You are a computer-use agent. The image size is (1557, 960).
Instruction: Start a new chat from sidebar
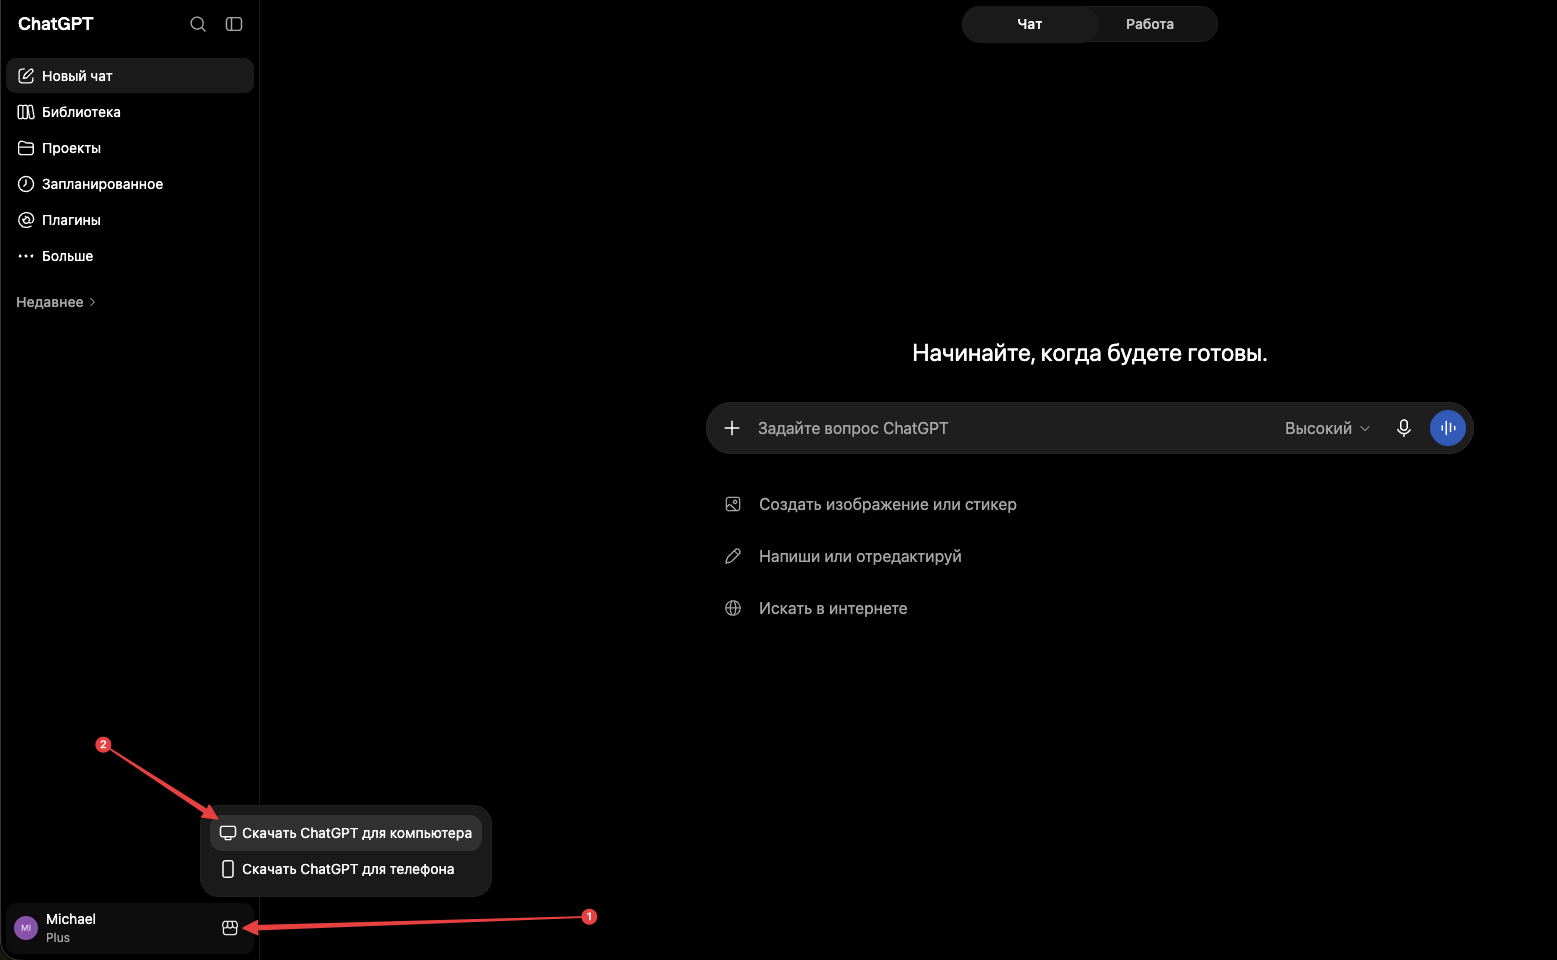[x=130, y=76]
